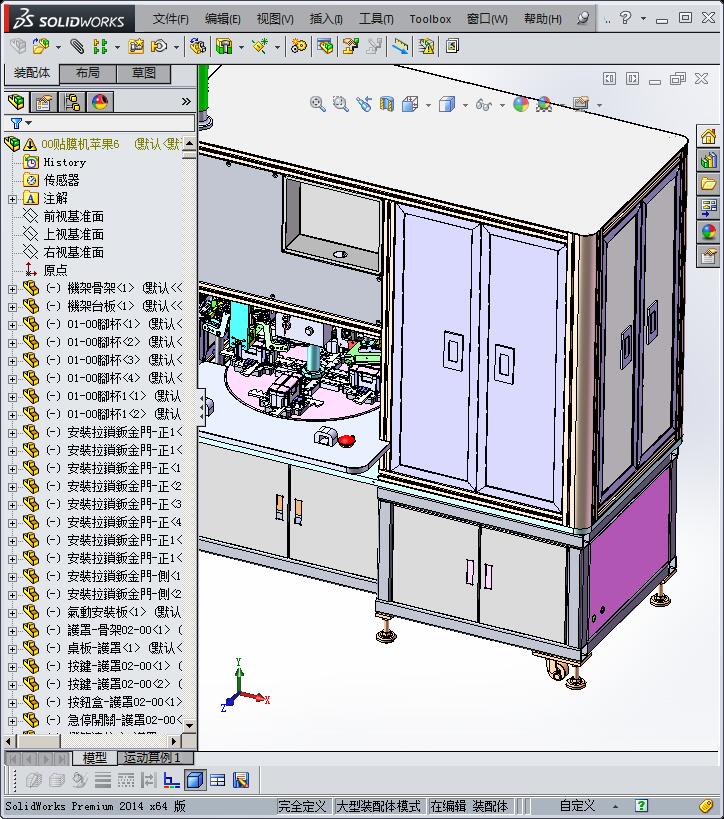Click the table grid icon in the bottom toolbar
The height and width of the screenshot is (819, 724).
pyautogui.click(x=218, y=780)
